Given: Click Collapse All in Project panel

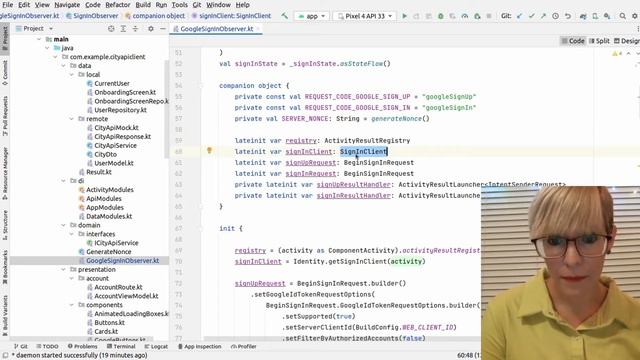Looking at the screenshot, I should click(135, 29).
